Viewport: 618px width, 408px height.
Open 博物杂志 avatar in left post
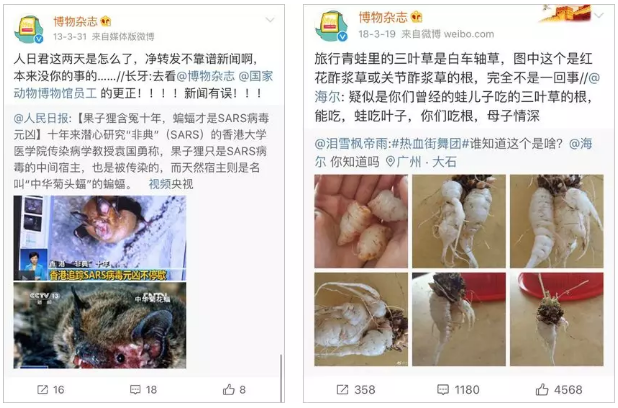point(29,29)
